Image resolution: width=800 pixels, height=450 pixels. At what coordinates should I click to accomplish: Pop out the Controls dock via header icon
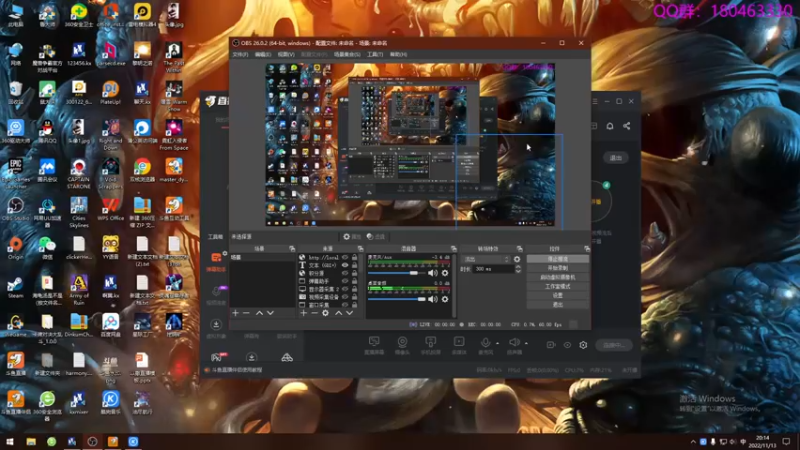(587, 248)
